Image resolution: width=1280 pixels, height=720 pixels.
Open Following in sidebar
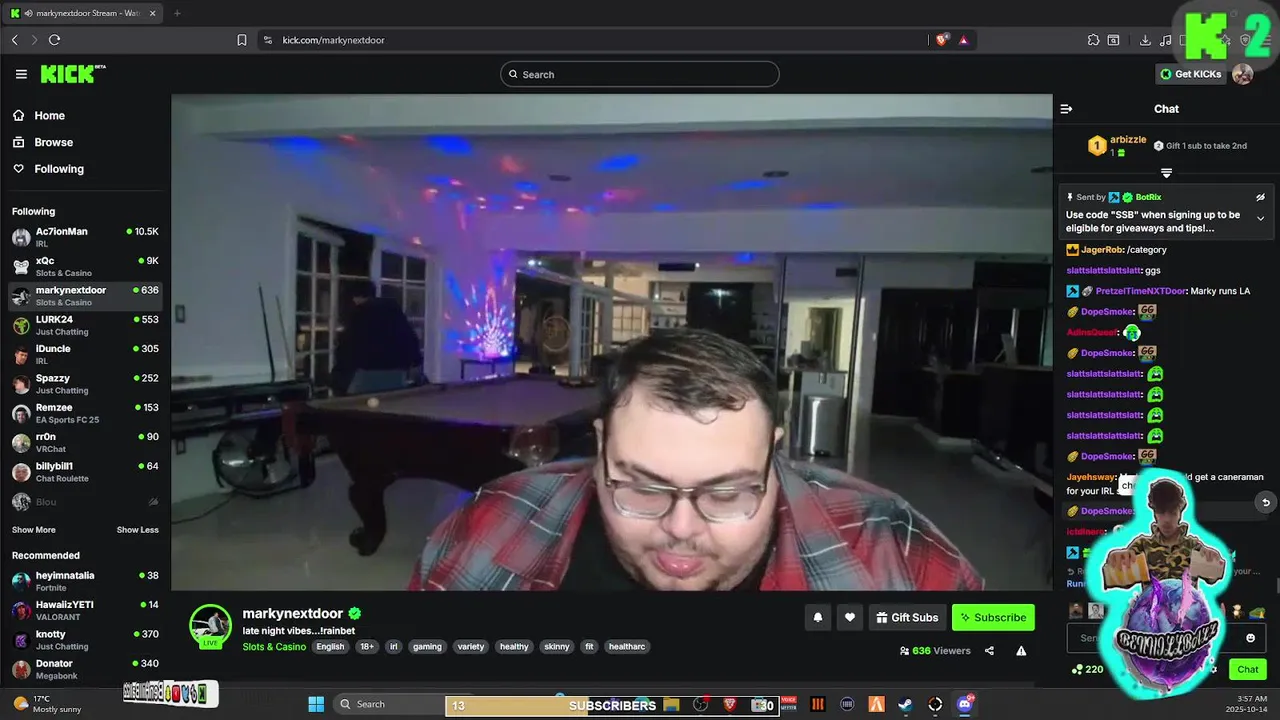point(59,169)
